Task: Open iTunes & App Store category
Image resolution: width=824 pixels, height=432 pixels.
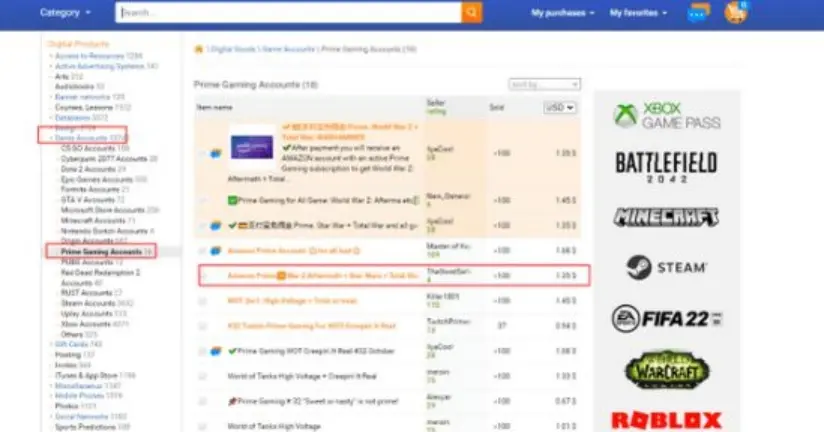Action: tap(87, 375)
